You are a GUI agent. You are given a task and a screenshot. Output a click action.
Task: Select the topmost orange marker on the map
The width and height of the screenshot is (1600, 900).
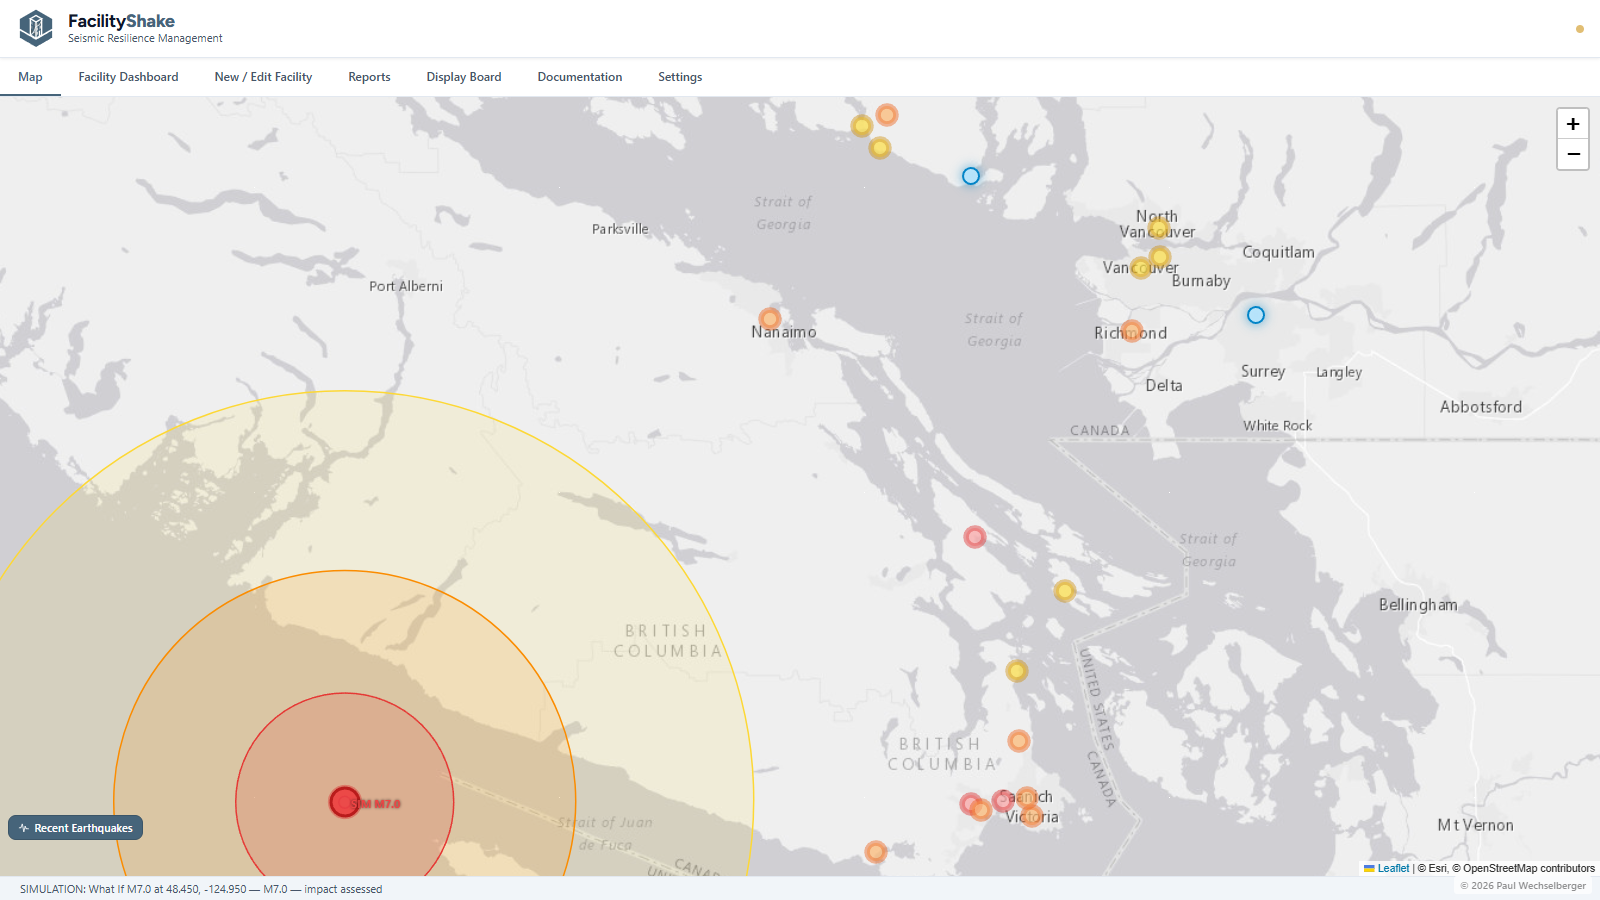887,115
